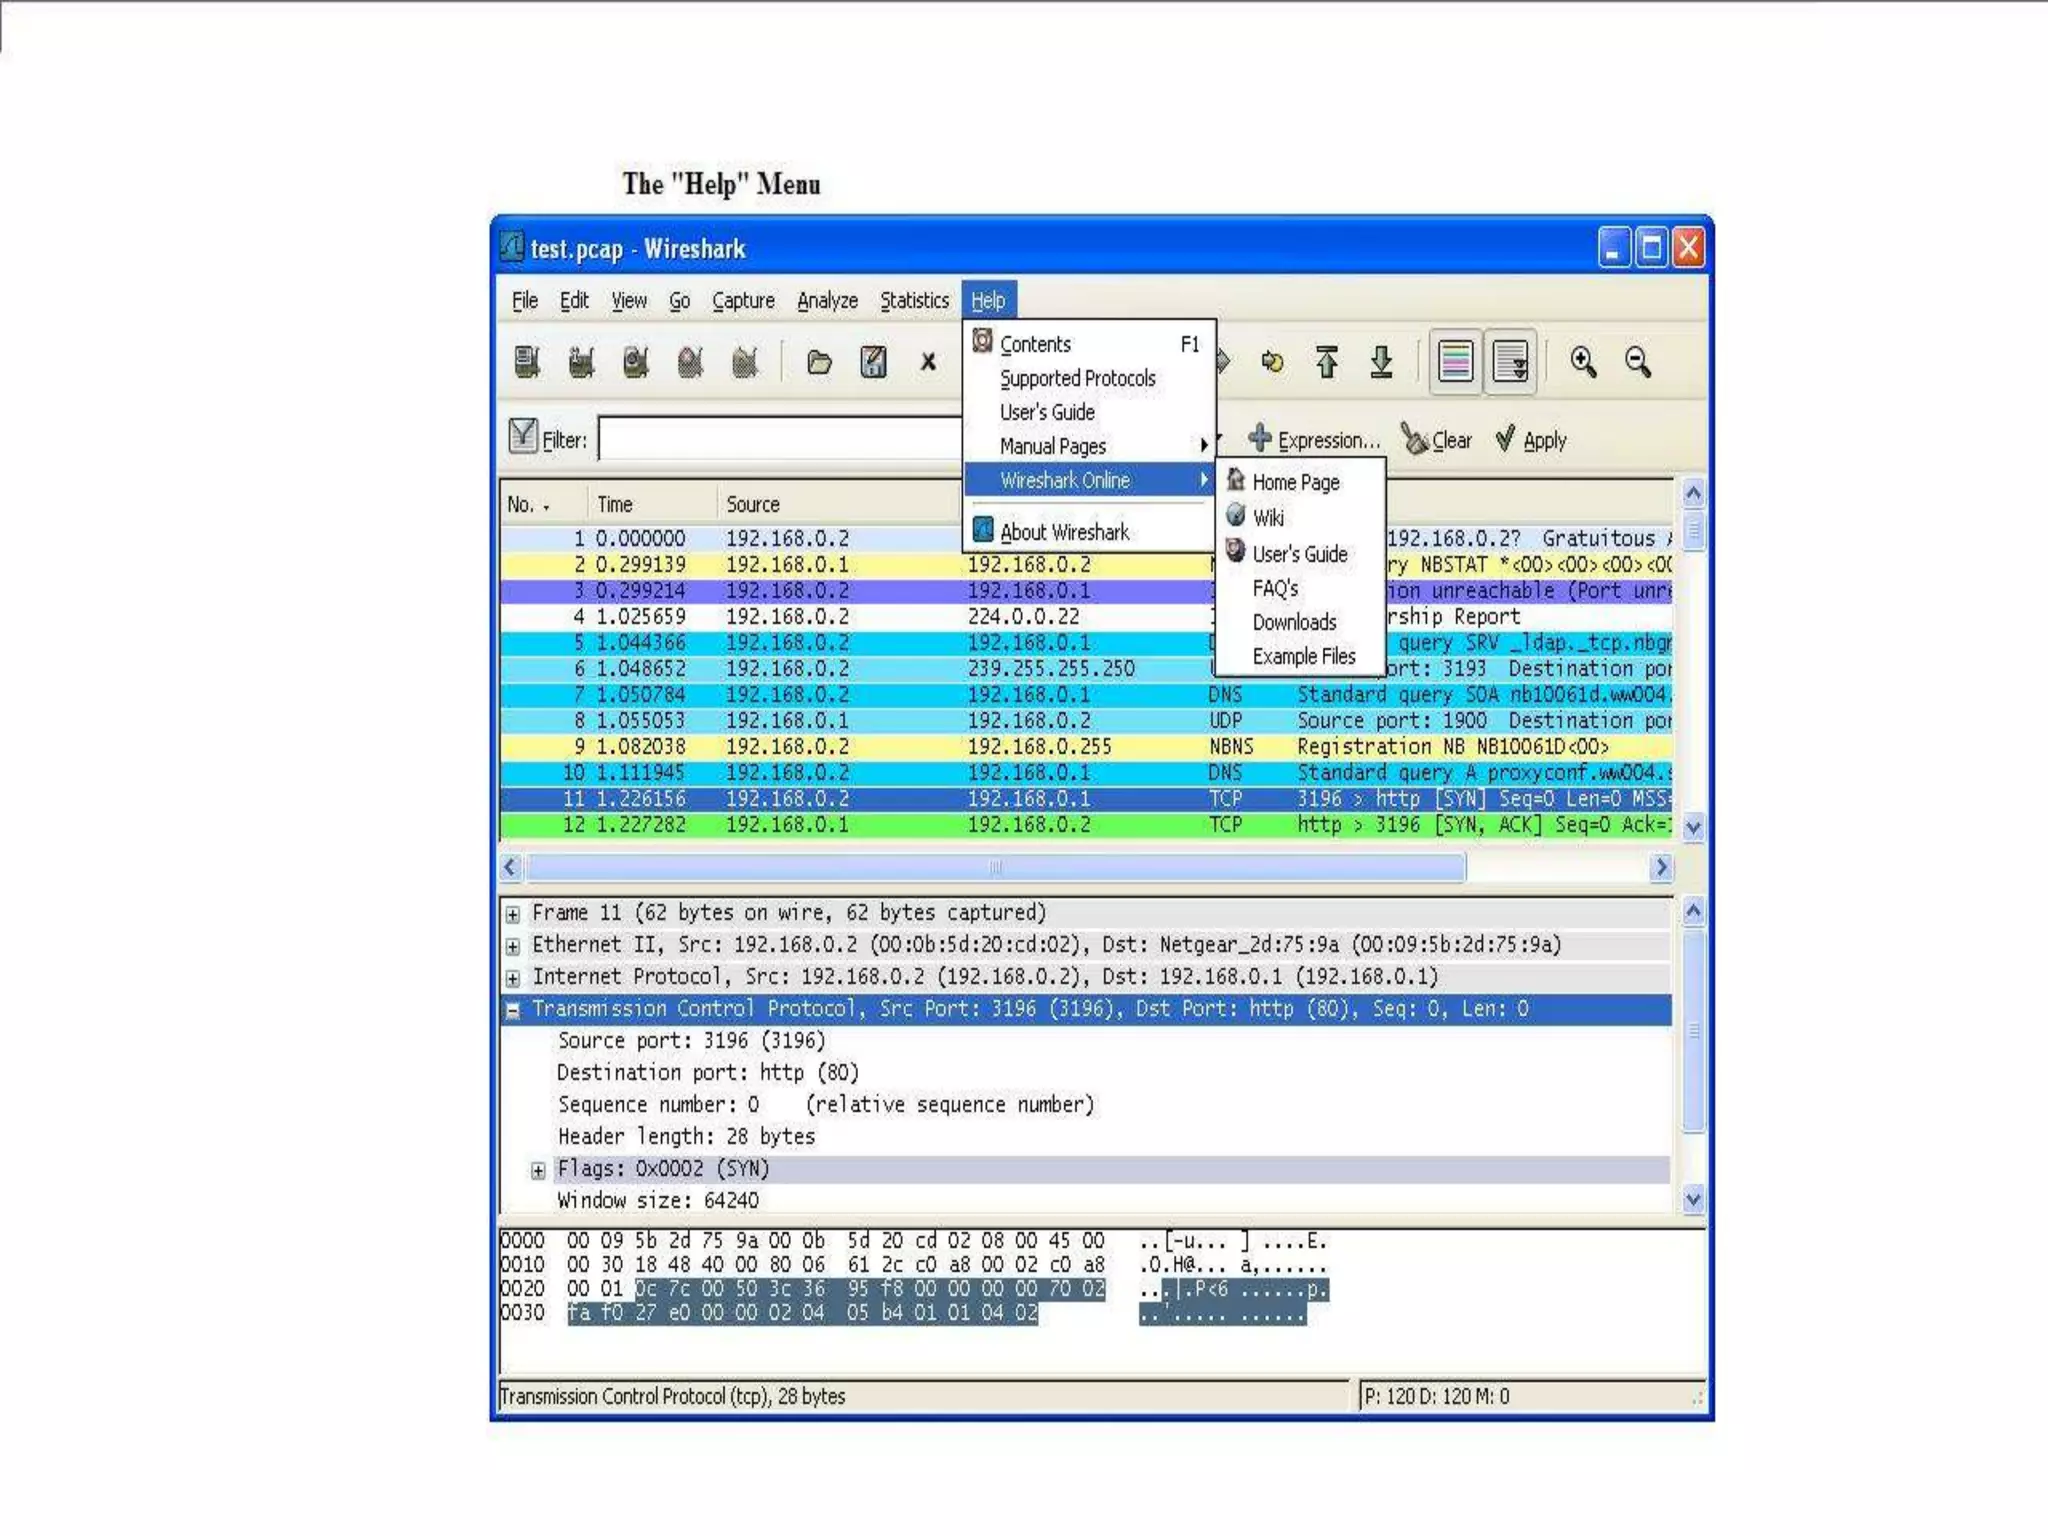Toggle auto scroll in live capture
This screenshot has height=1536, width=2048.
(x=1510, y=362)
